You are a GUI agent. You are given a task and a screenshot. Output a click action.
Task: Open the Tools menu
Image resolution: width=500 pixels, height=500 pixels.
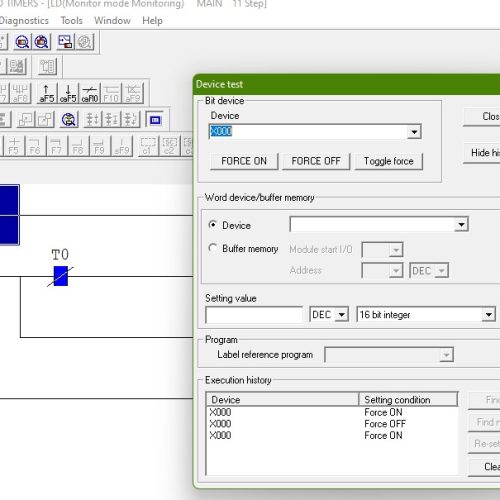pyautogui.click(x=71, y=21)
